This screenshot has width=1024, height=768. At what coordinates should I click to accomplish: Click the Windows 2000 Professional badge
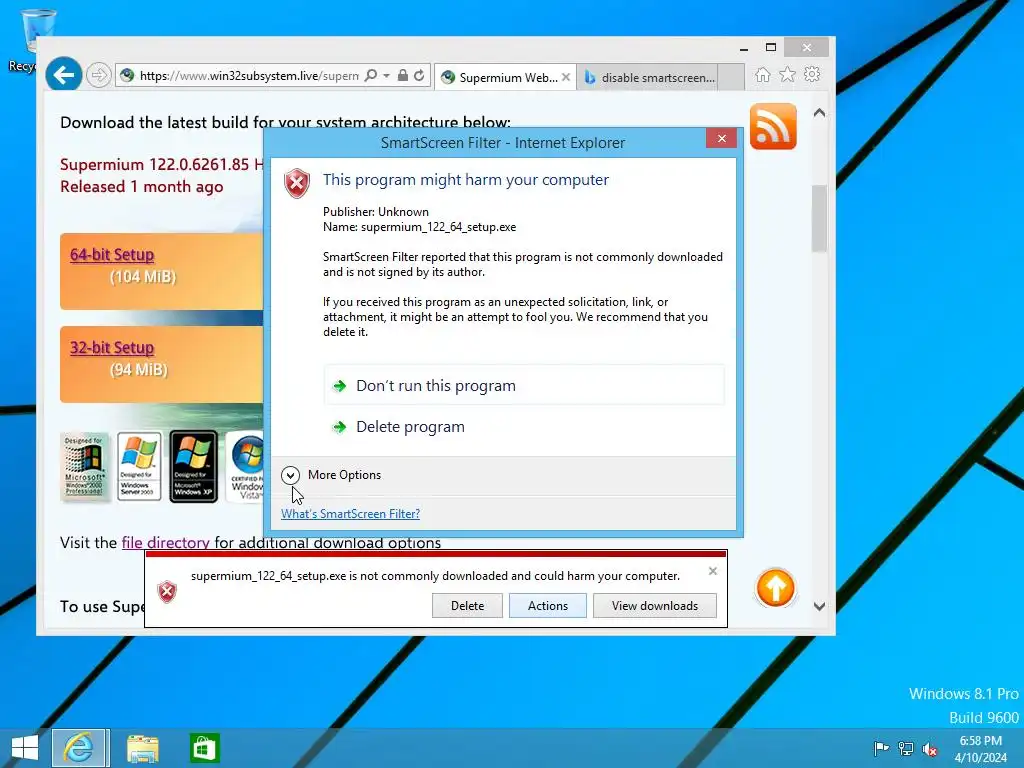(x=84, y=466)
